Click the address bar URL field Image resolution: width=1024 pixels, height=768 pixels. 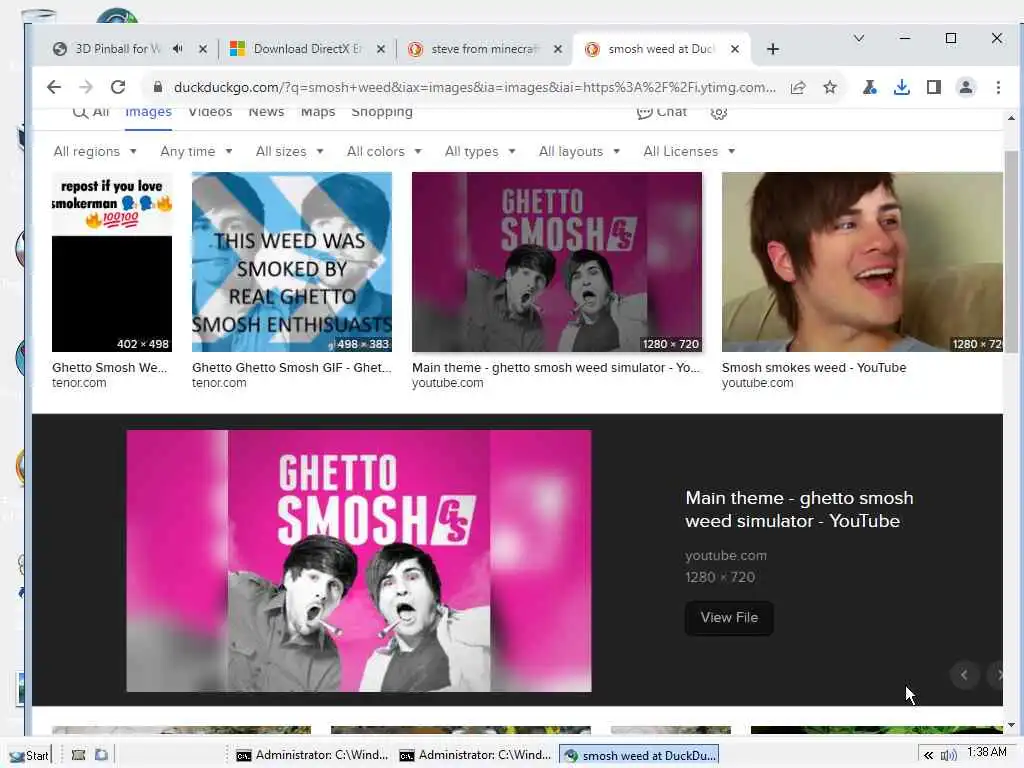[474, 88]
